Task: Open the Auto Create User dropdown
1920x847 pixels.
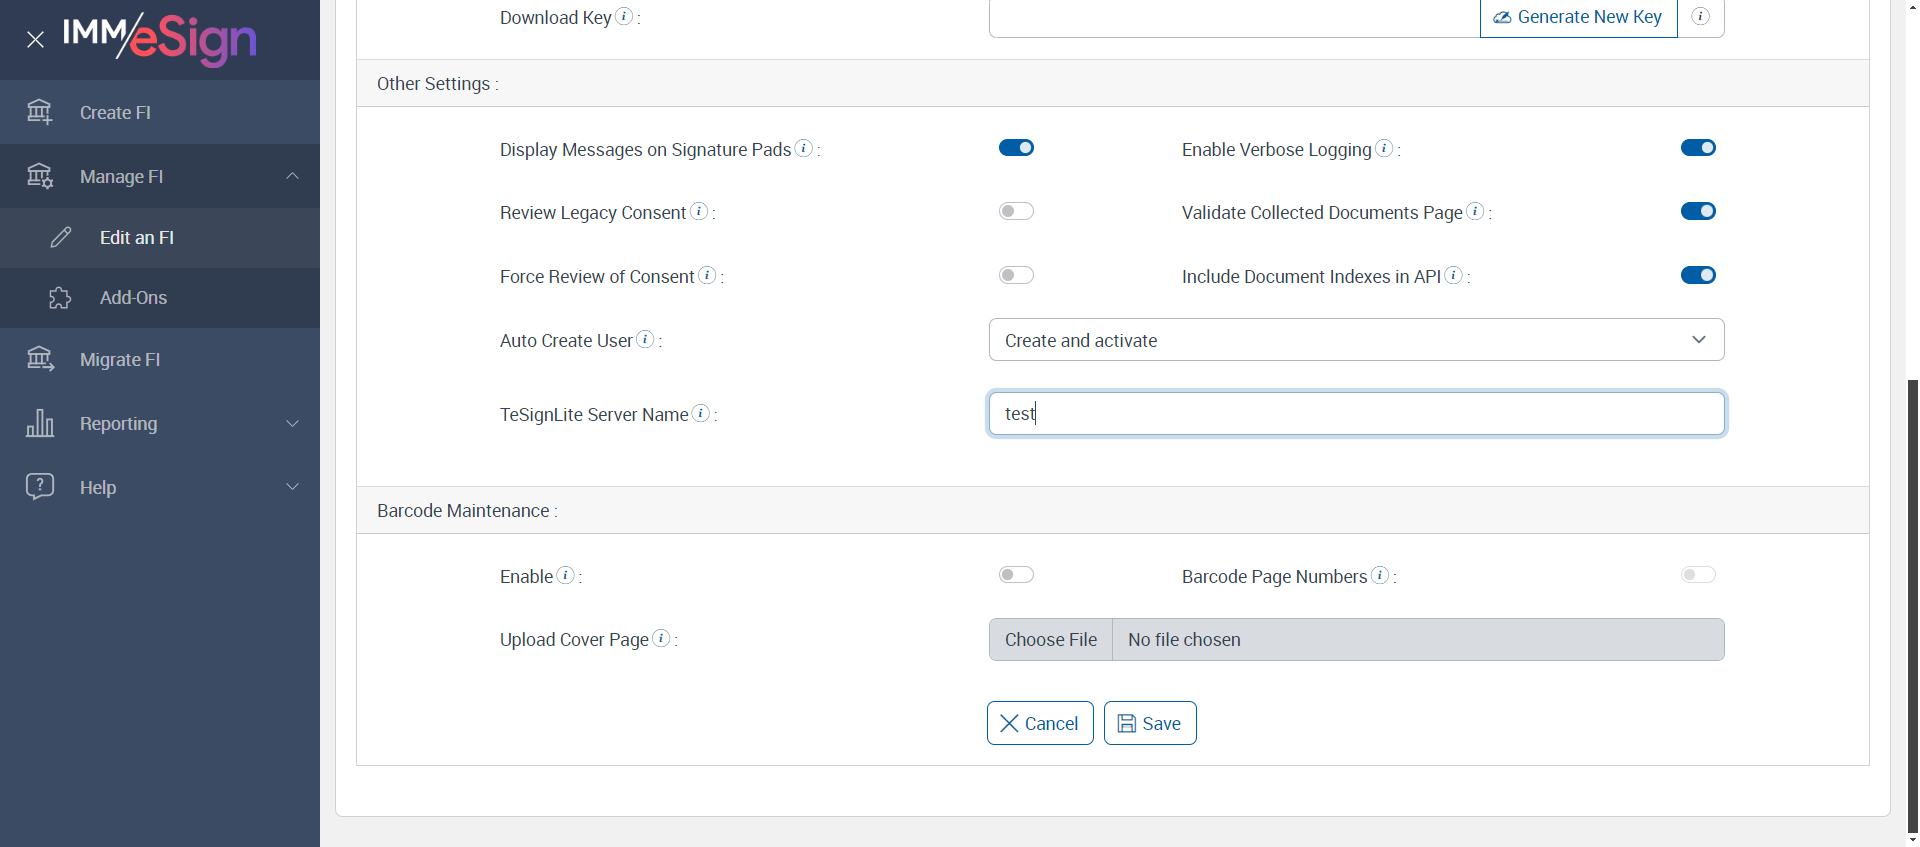Action: pyautogui.click(x=1356, y=340)
